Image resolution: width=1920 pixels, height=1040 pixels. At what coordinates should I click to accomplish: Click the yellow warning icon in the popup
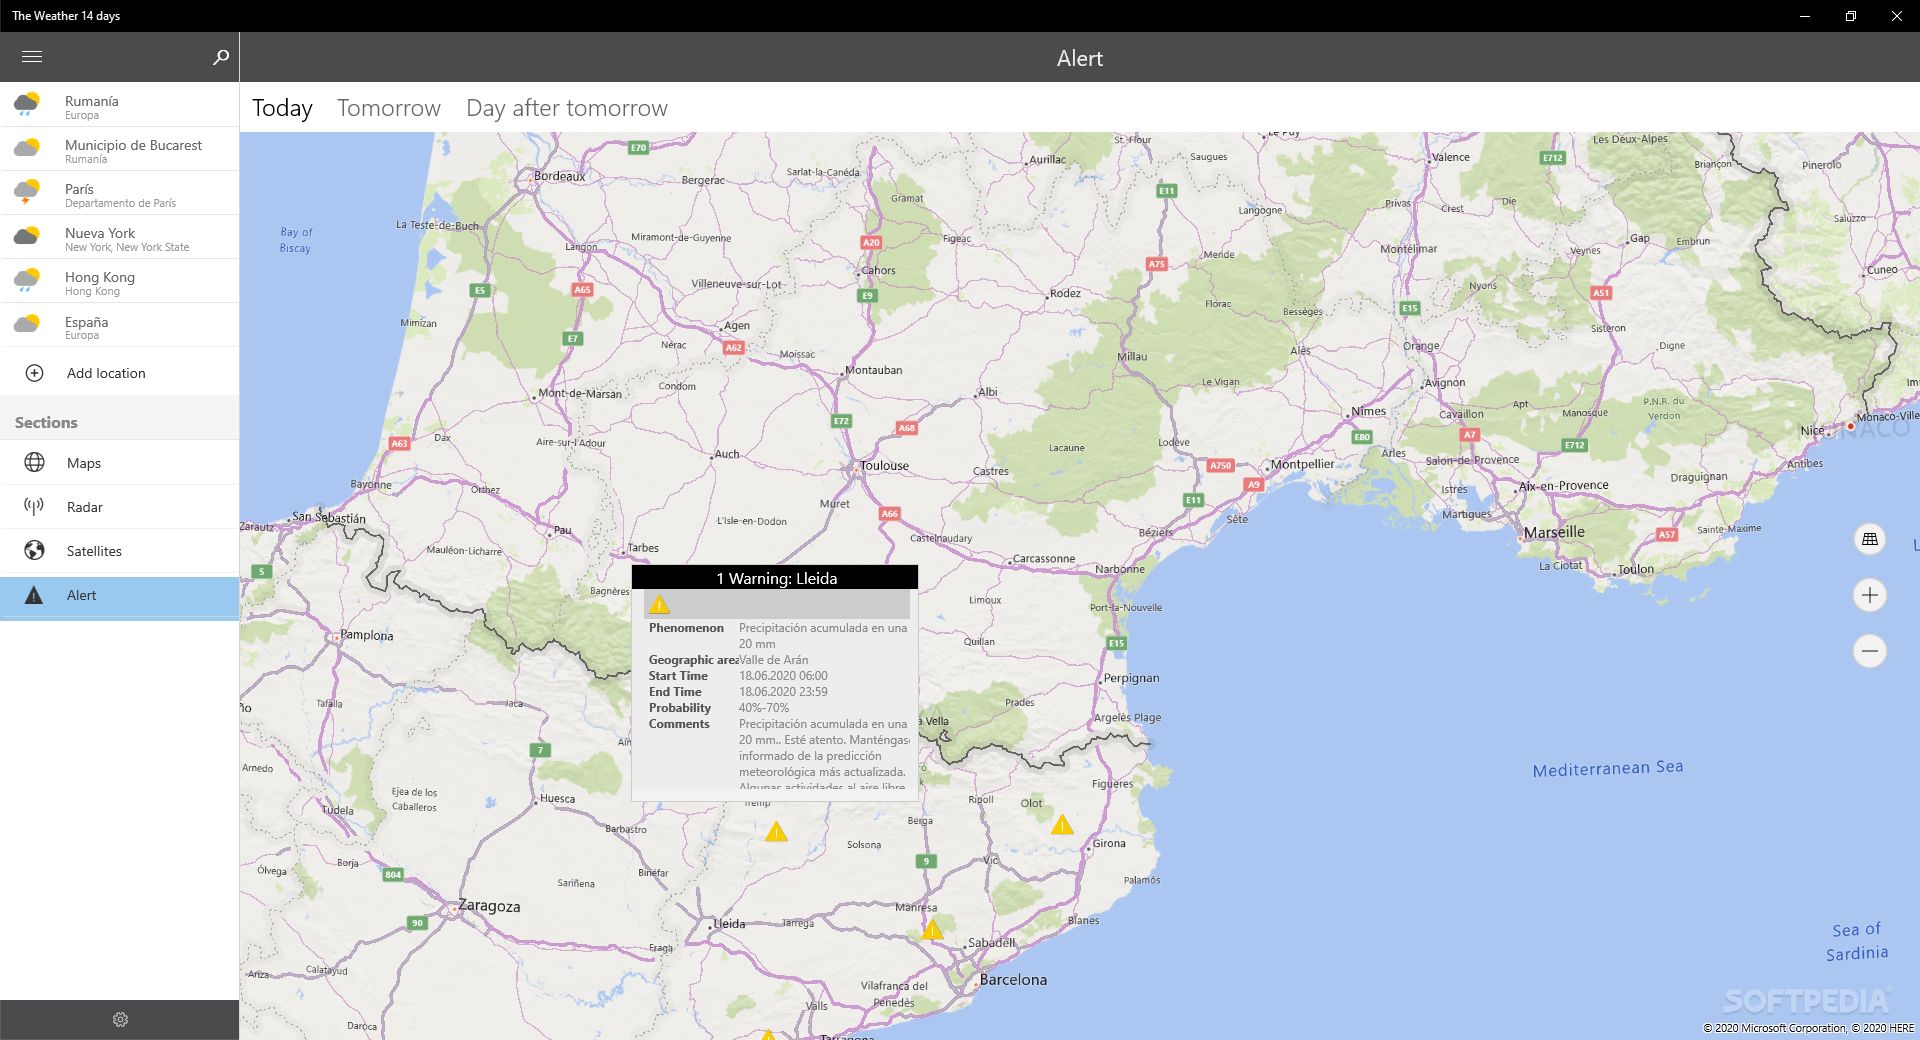(659, 604)
